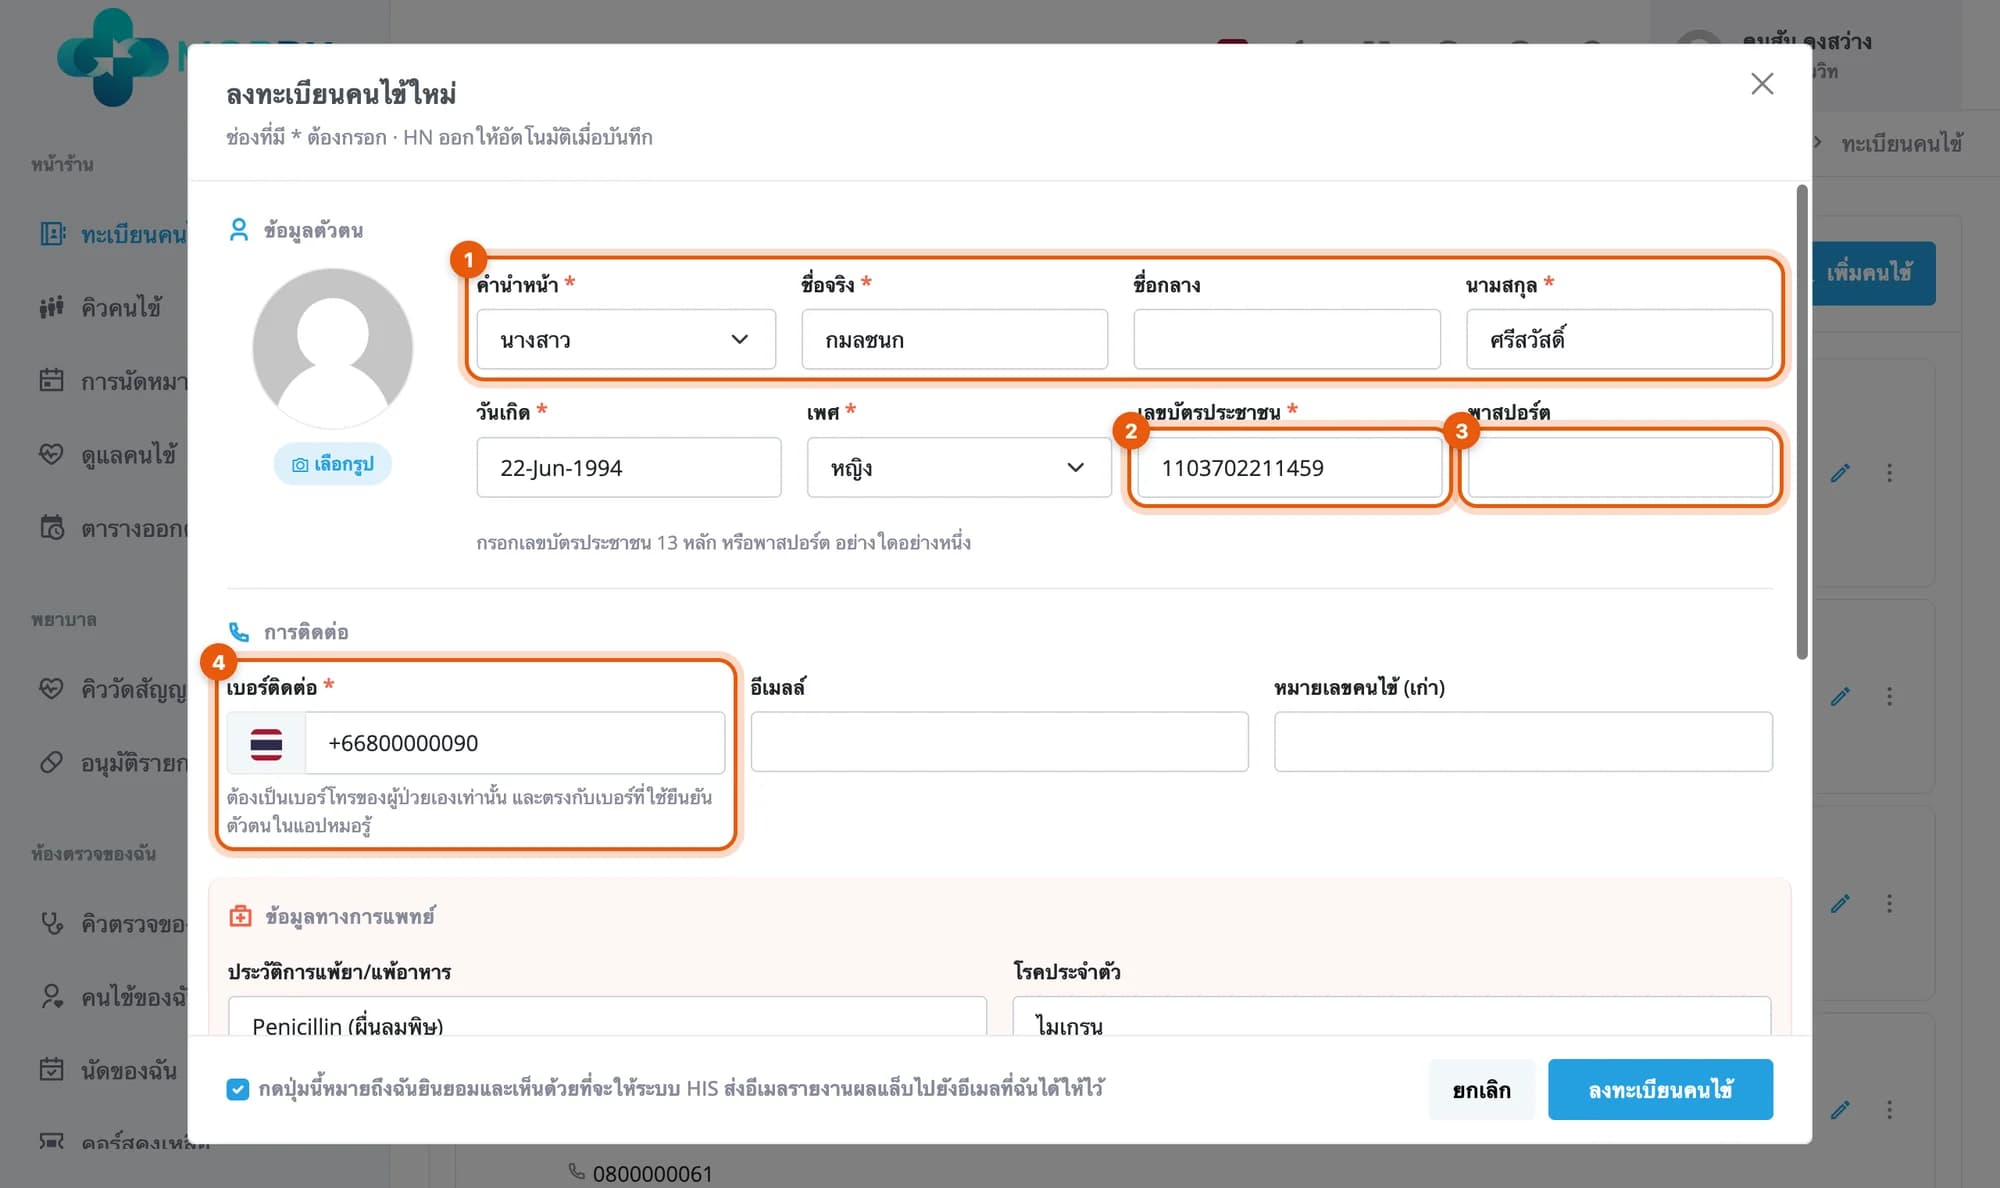Screen dimensions: 2000x1188
Task: Toggle the HIS email consent checkbox
Action: tap(237, 1089)
